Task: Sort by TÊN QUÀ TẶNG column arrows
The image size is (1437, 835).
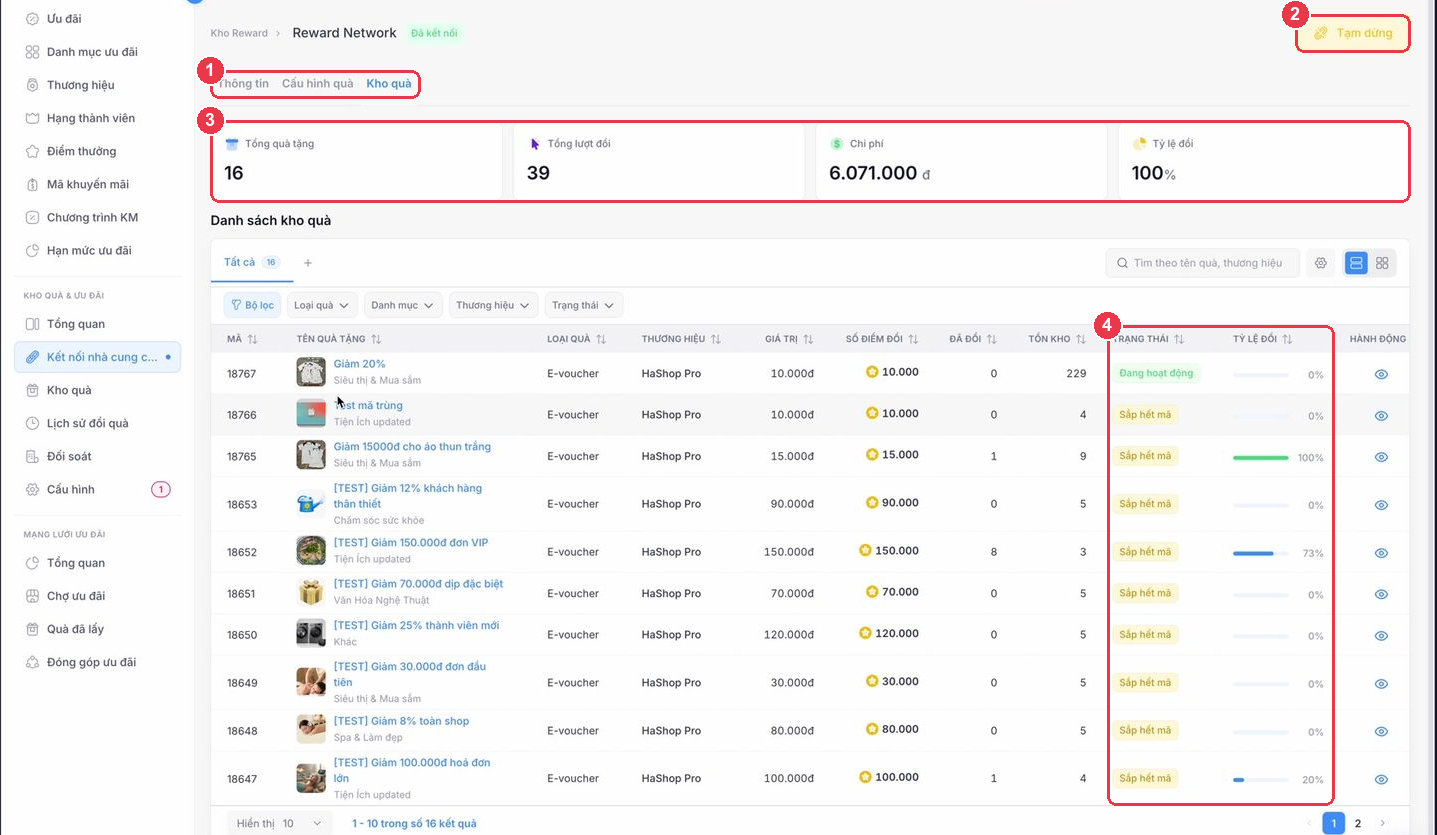Action: [376, 339]
